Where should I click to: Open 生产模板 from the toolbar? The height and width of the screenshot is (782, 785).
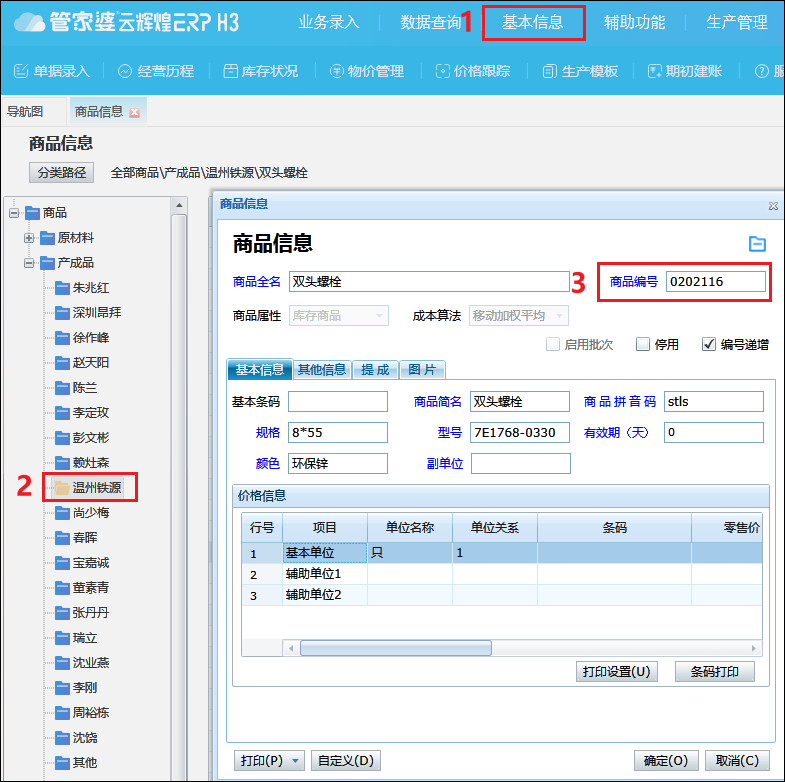click(549, 71)
